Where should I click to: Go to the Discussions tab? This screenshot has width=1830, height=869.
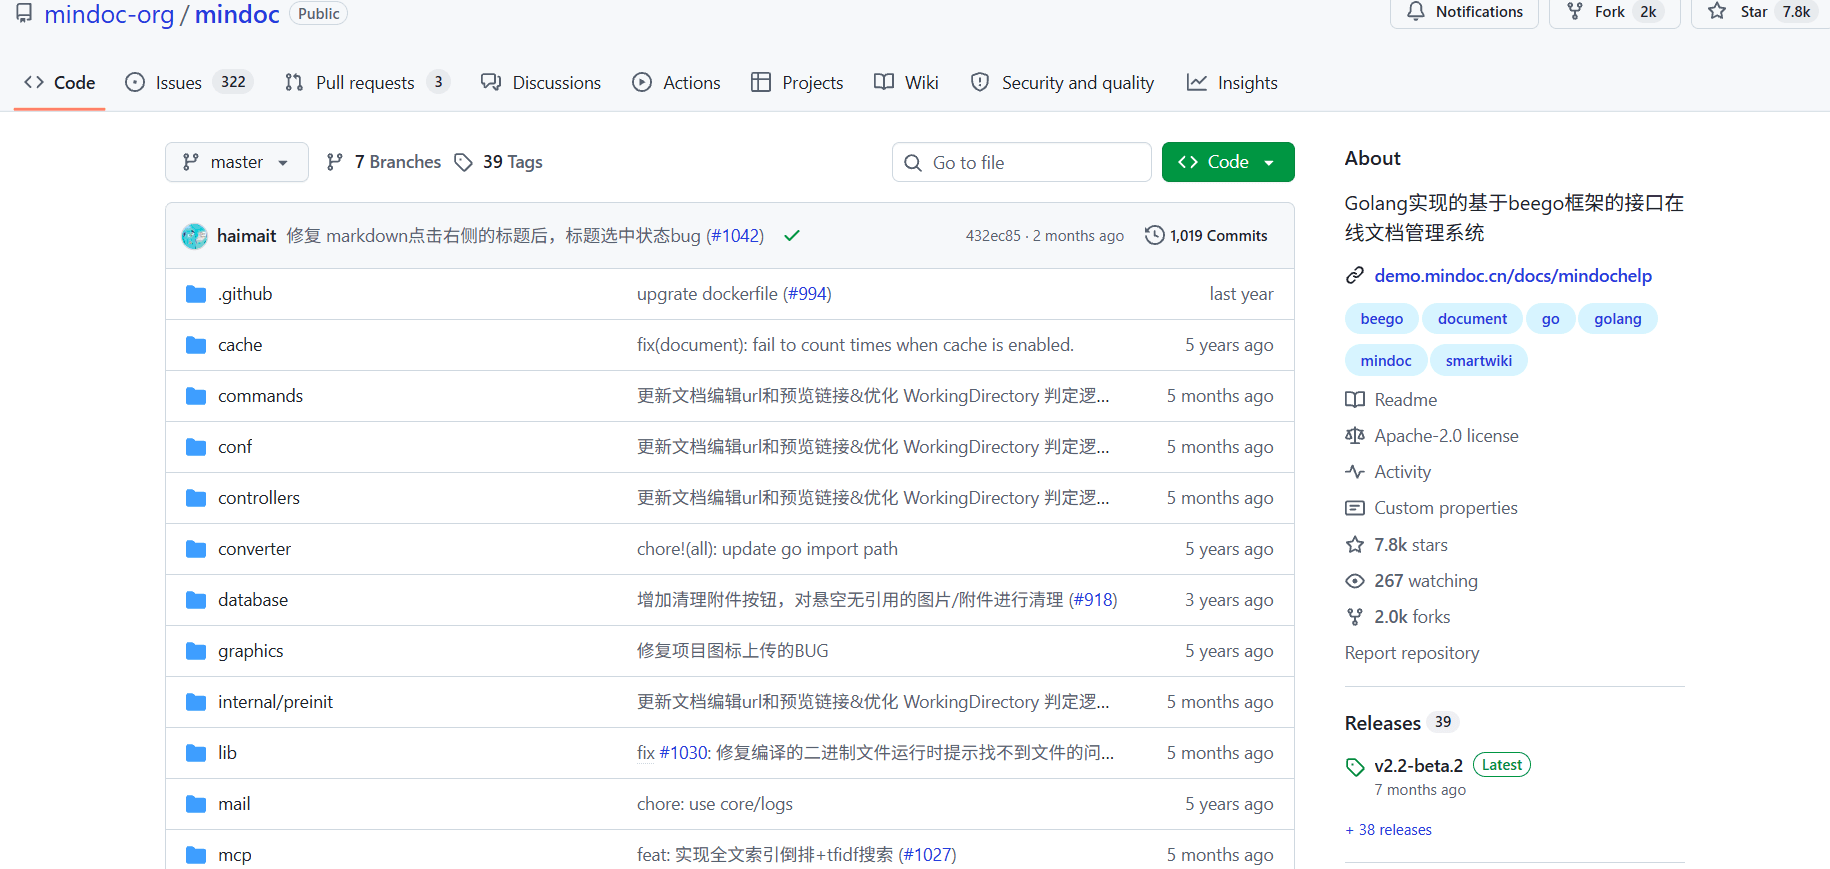pyautogui.click(x=541, y=83)
